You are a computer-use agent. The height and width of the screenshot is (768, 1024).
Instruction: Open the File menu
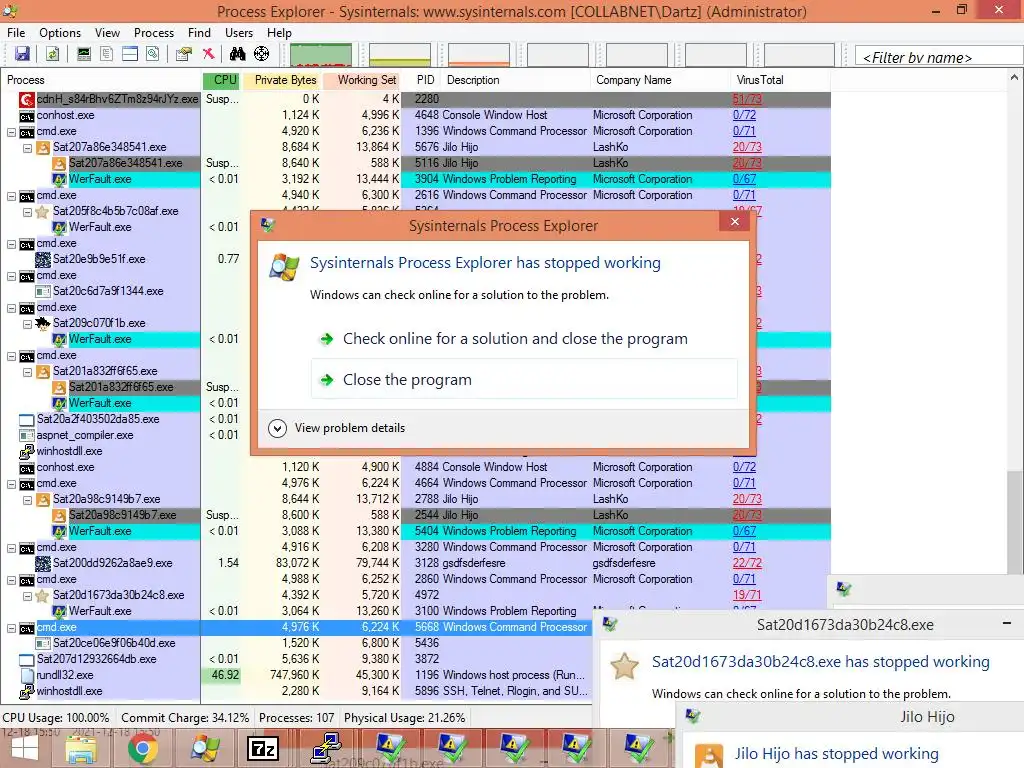[x=16, y=33]
